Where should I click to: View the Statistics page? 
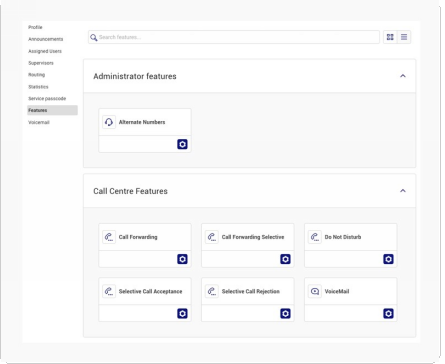(x=38, y=87)
